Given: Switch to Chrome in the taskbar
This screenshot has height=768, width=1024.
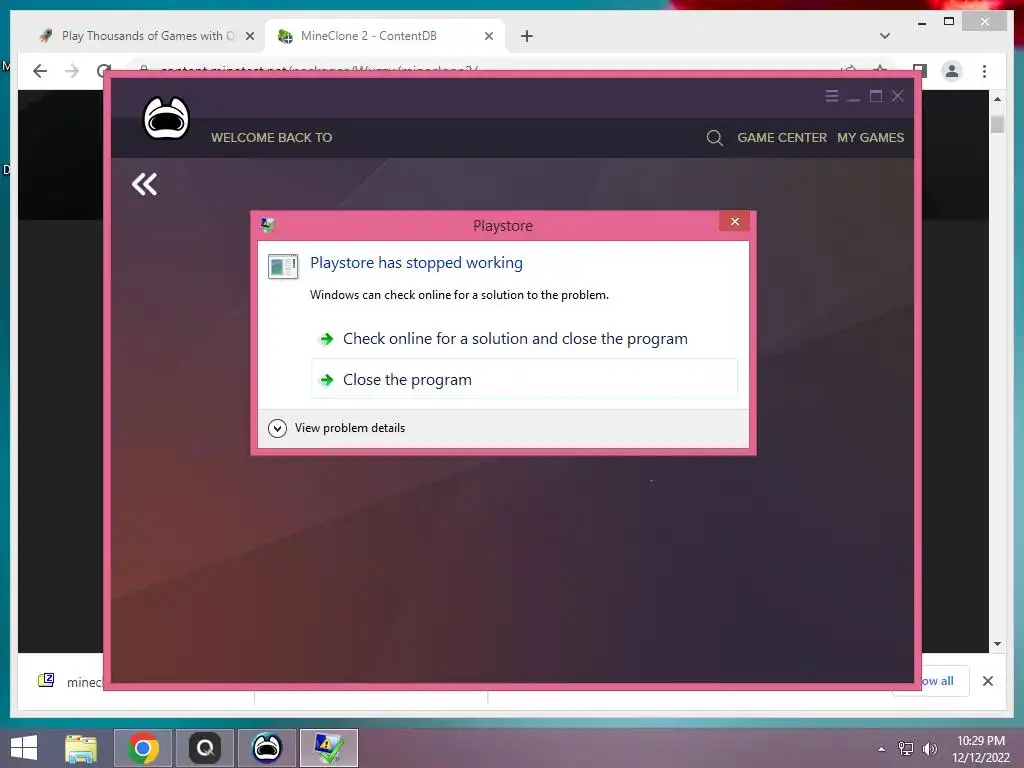Looking at the screenshot, I should pos(143,748).
